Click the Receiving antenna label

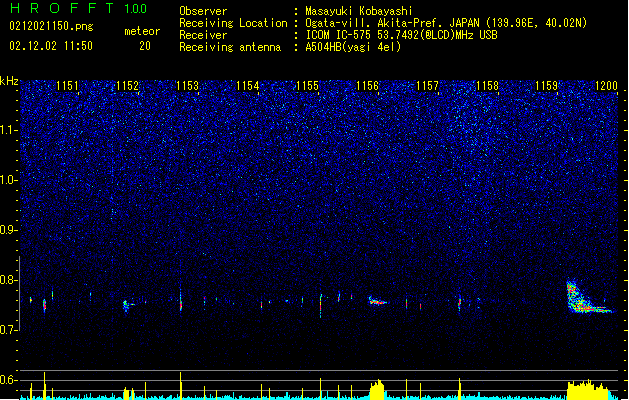230,47
